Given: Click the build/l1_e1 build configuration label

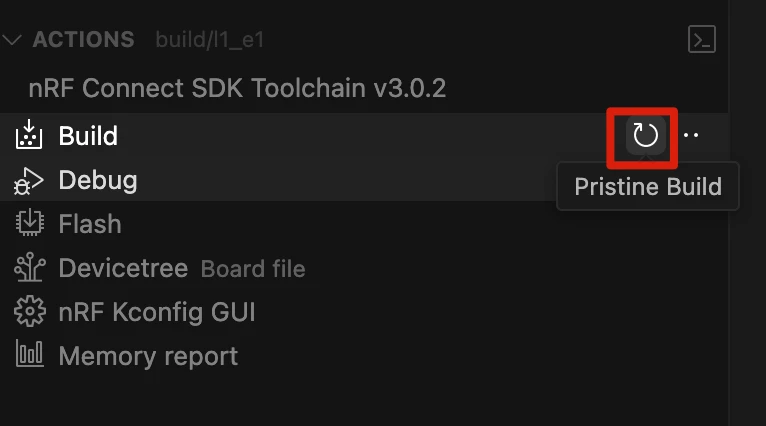Looking at the screenshot, I should [x=210, y=40].
